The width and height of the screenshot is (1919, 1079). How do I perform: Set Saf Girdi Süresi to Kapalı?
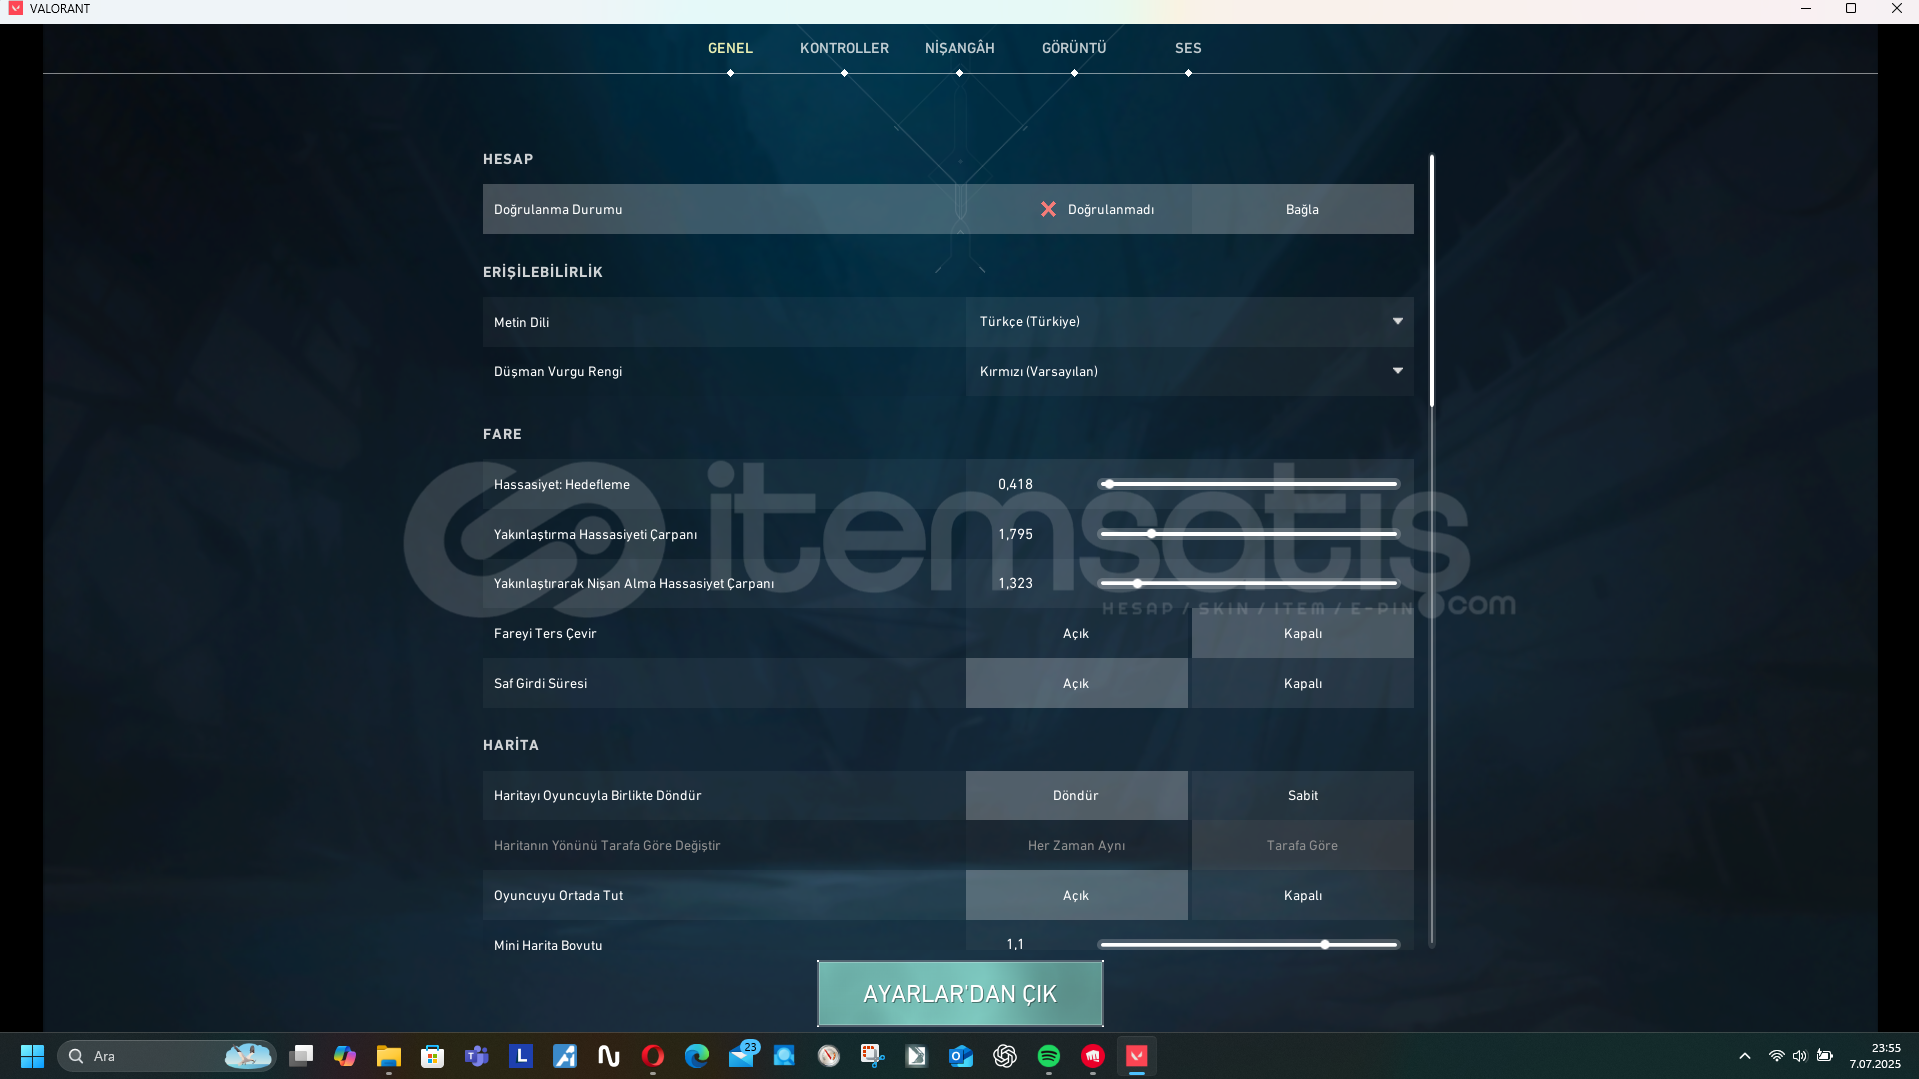(x=1303, y=684)
